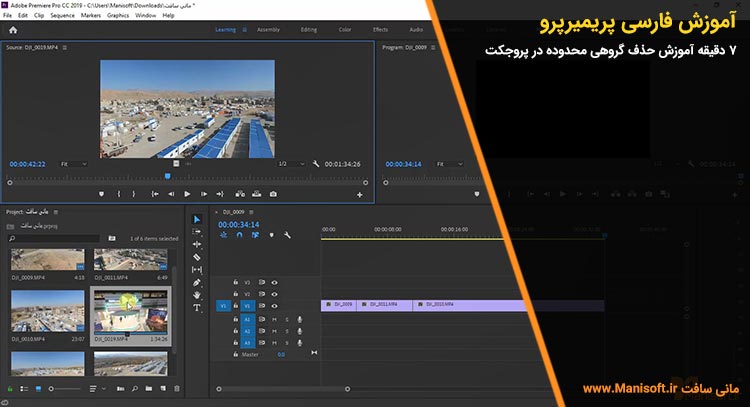
Task: Go to Out point in Source monitor
Action: pyautogui.click(x=220, y=194)
